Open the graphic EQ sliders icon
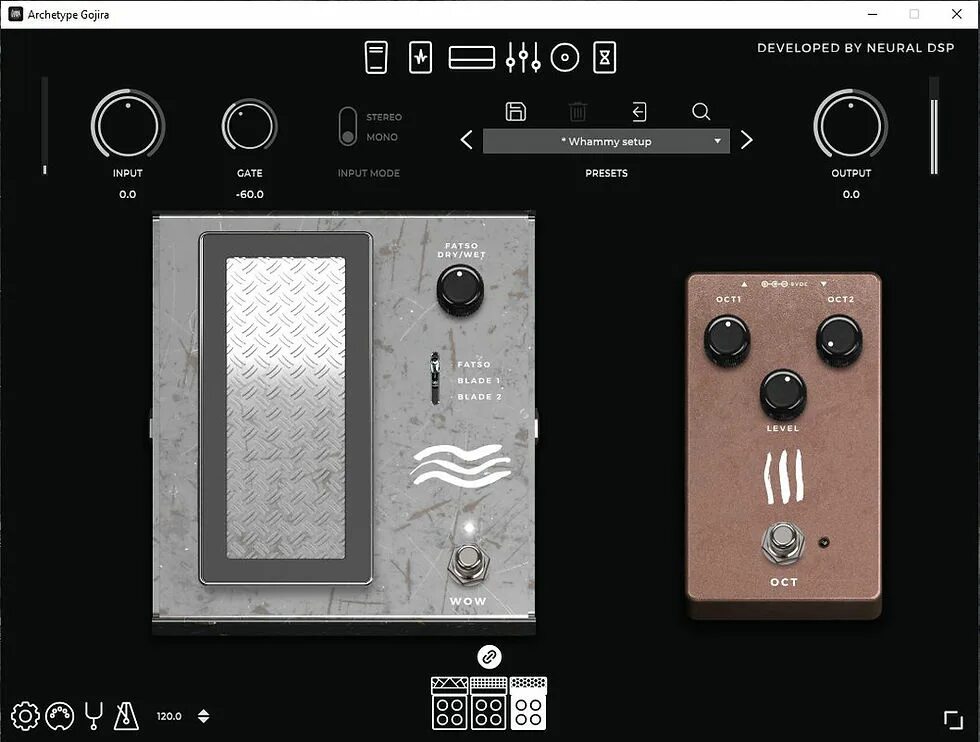The width and height of the screenshot is (980, 742). click(x=523, y=58)
